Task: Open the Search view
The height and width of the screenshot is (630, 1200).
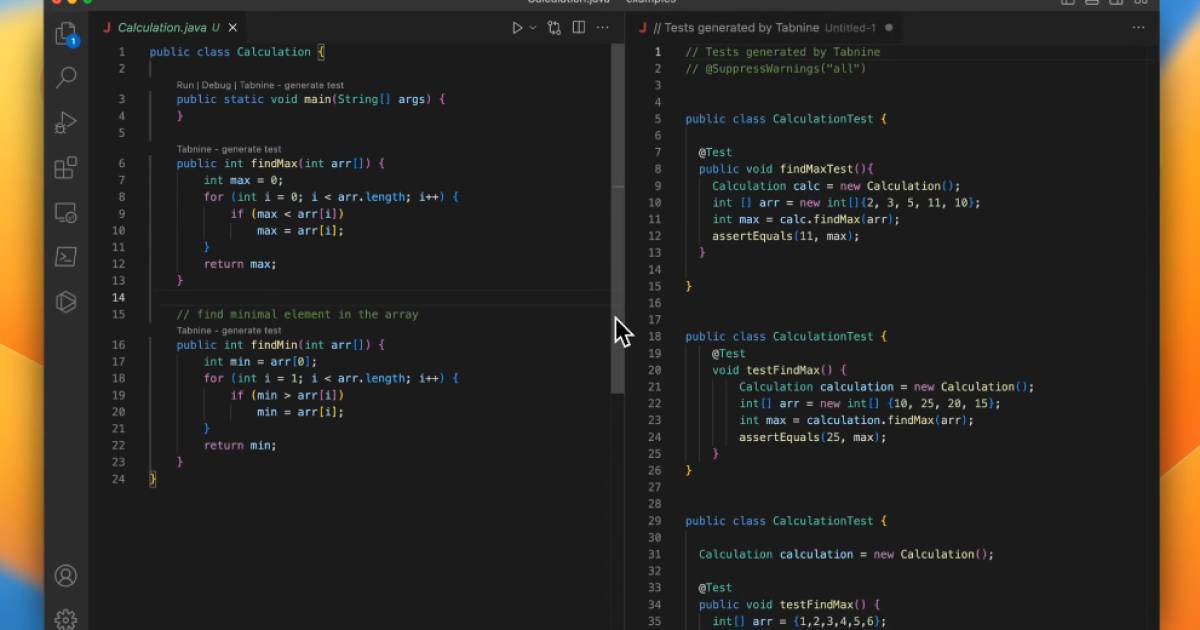Action: tap(65, 77)
